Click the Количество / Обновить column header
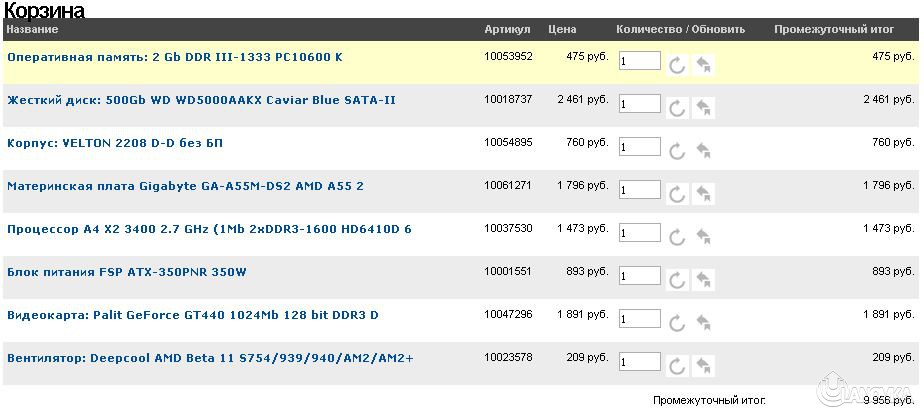Screen dimensions: 924x415 [x=681, y=29]
